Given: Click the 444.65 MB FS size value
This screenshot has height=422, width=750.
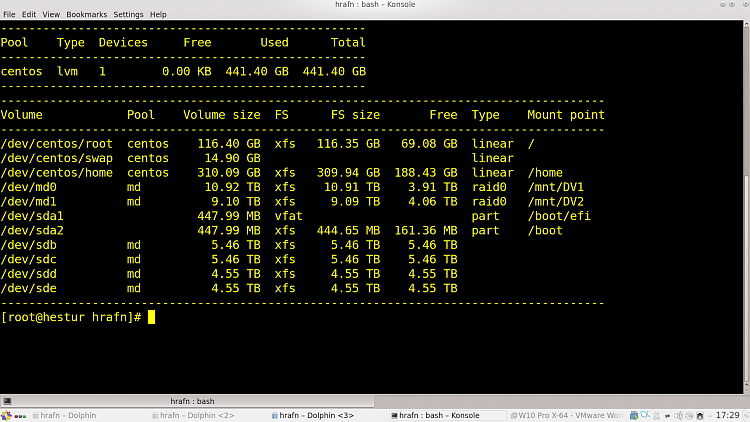Looking at the screenshot, I should (x=349, y=231).
